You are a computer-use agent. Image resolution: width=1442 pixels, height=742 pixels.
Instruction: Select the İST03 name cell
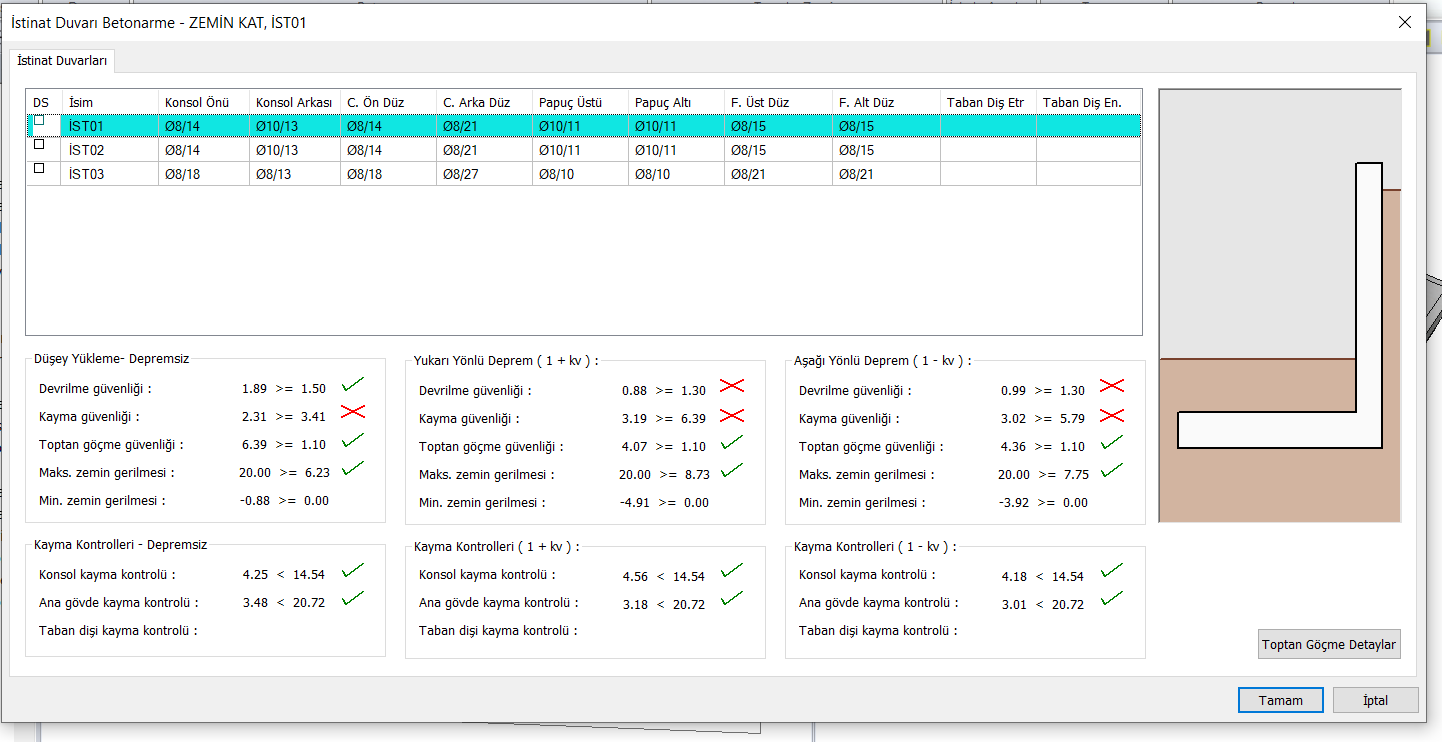[x=110, y=174]
